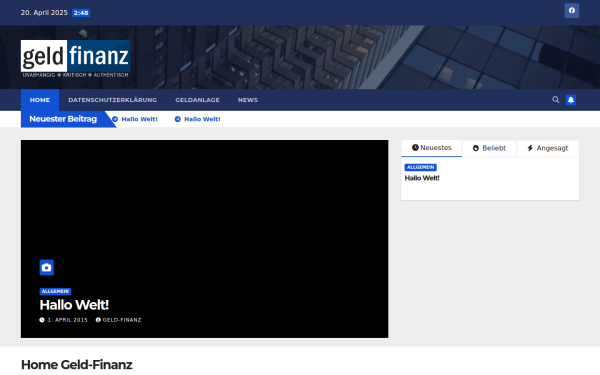Open the Hallo Welt! featured post title
The image size is (600, 375).
pyautogui.click(x=74, y=305)
